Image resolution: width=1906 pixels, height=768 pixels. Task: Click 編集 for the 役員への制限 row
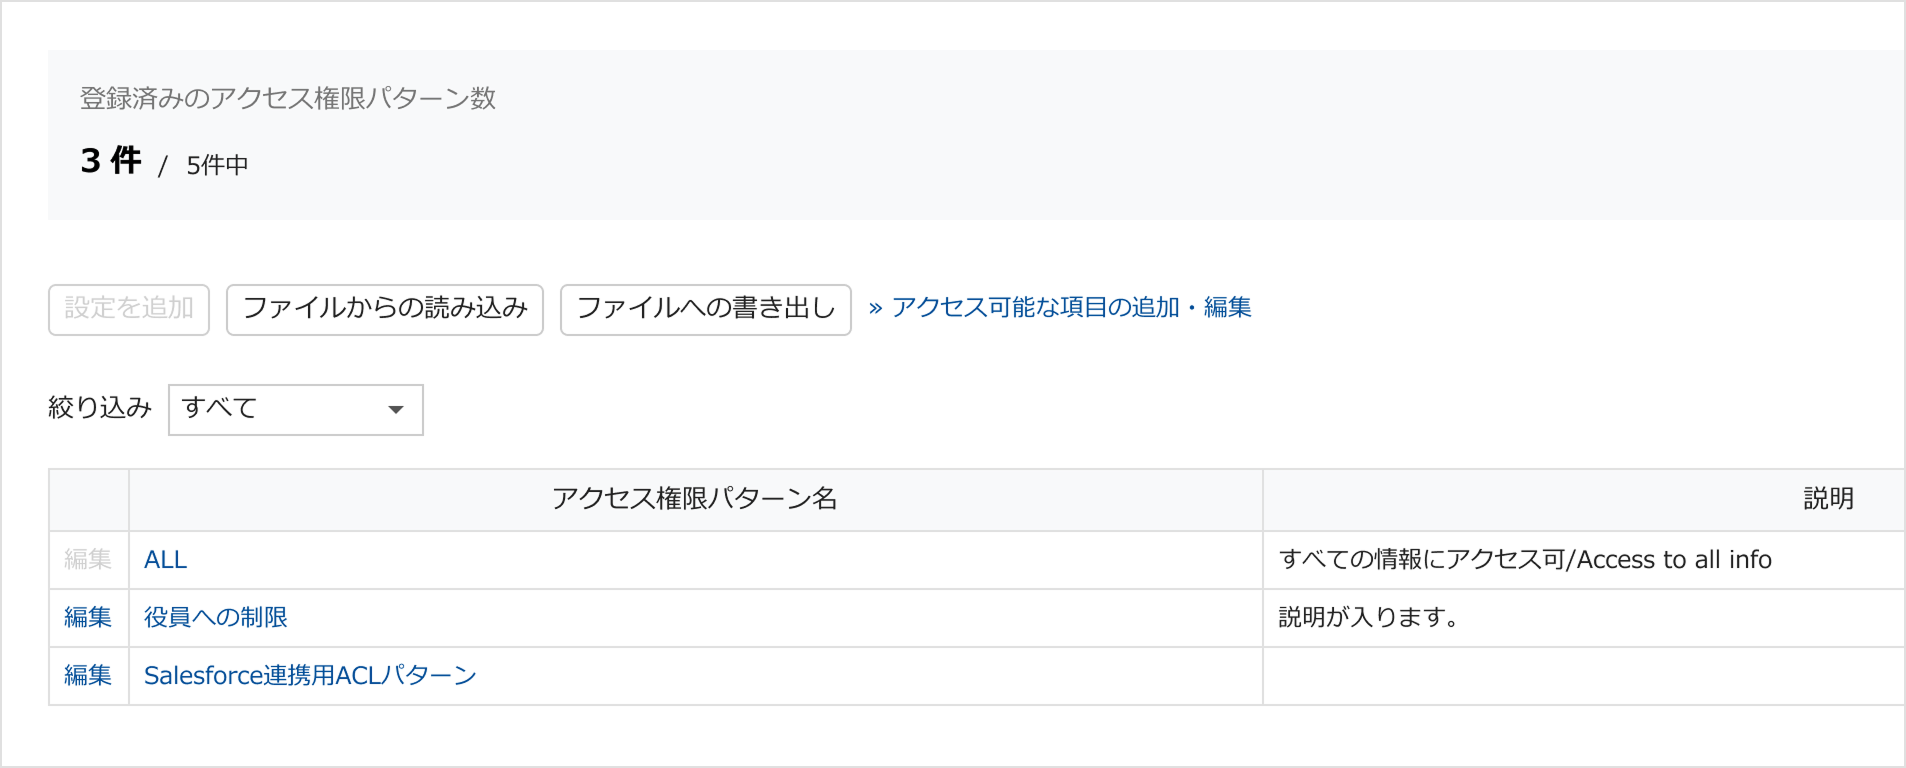[x=88, y=618]
